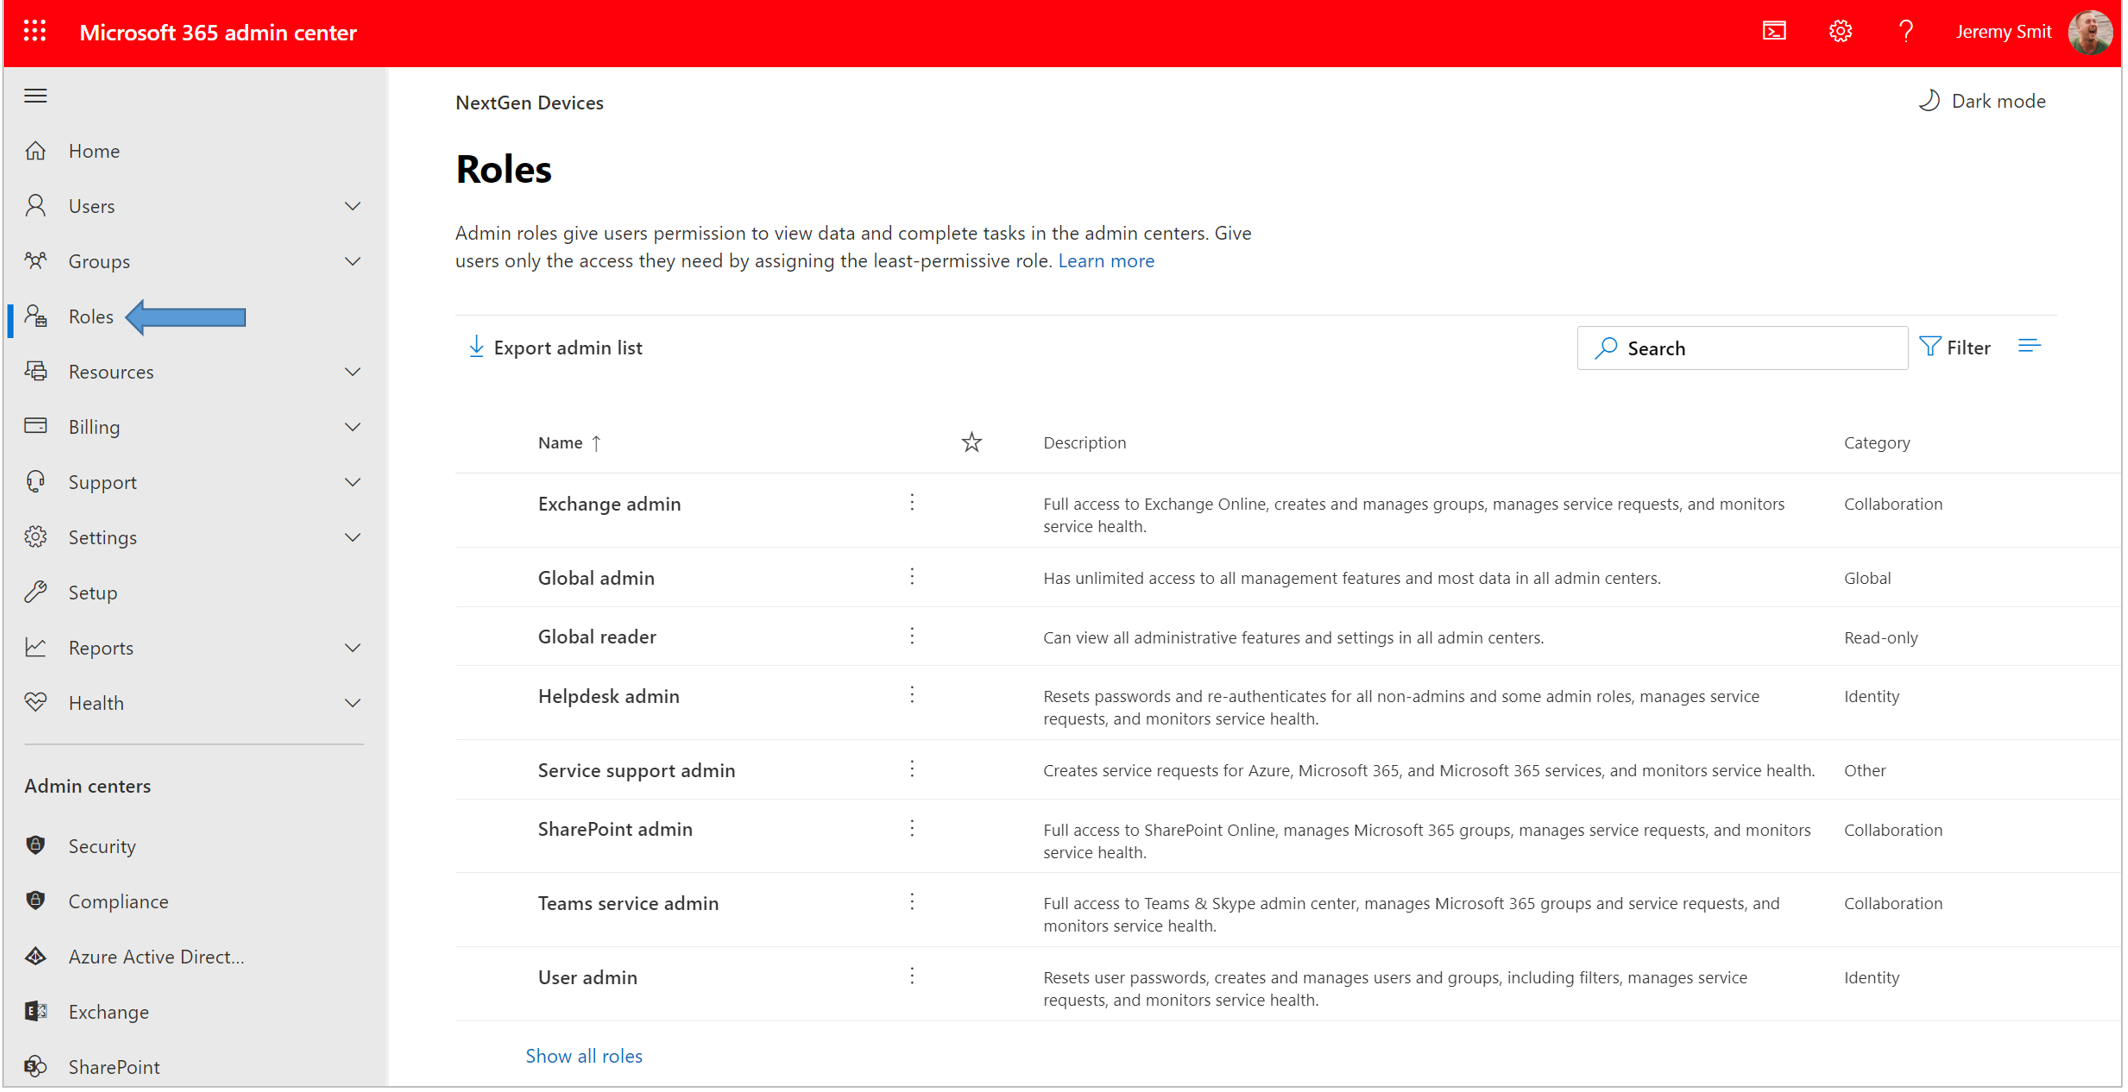Viewport: 2128px width, 1092px height.
Task: Sort roles by Name column header
Action: tap(569, 442)
